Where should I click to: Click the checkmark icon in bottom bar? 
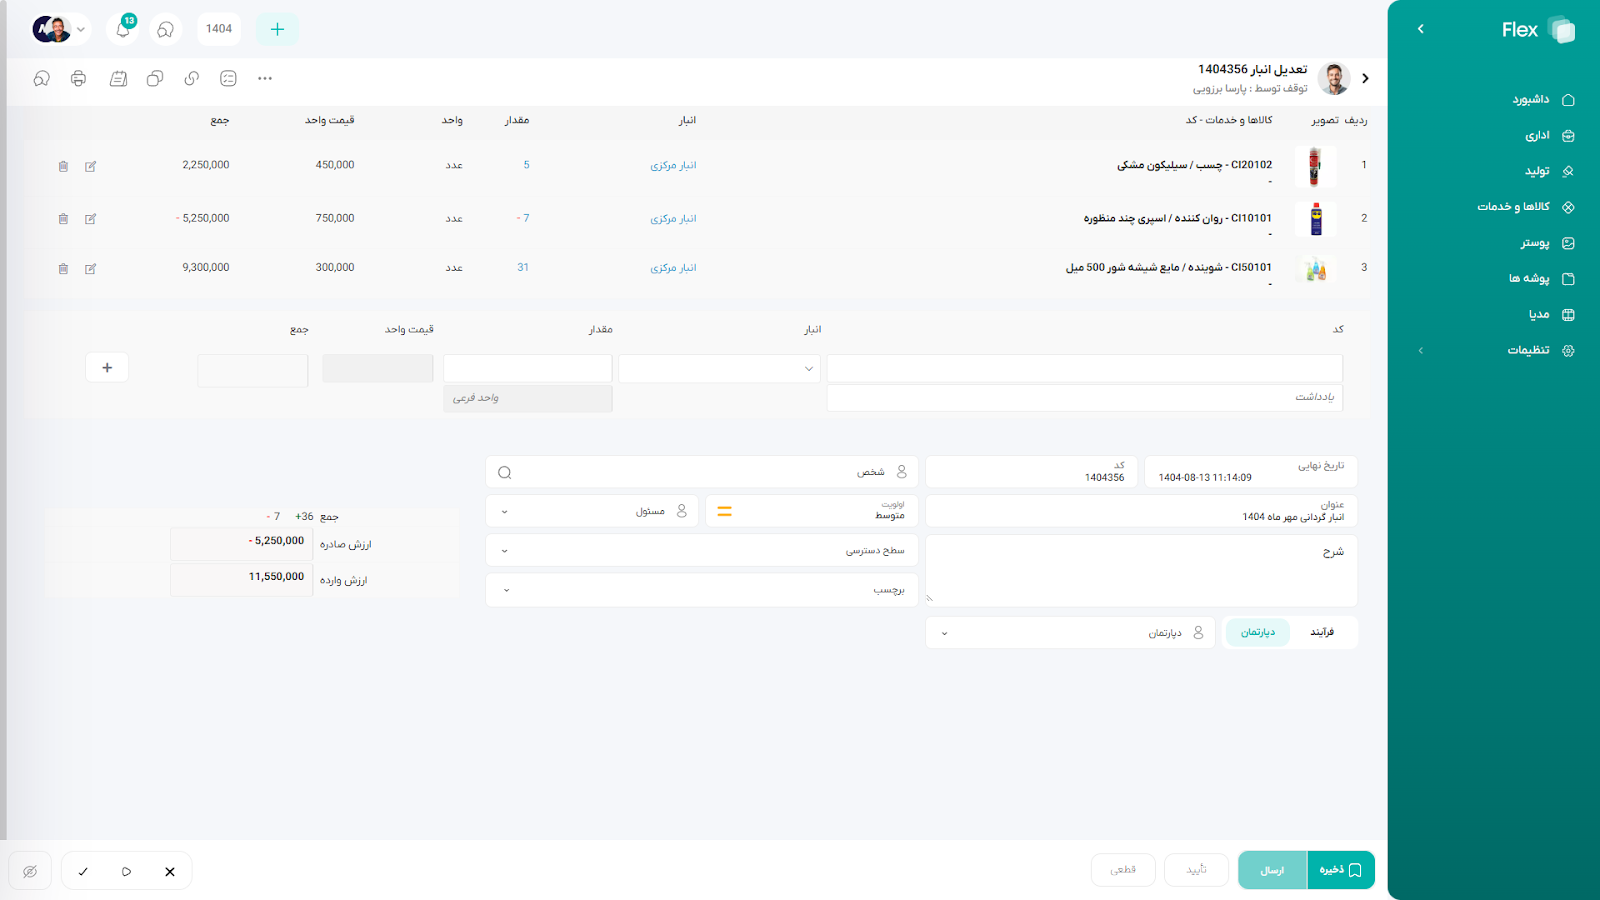(83, 871)
